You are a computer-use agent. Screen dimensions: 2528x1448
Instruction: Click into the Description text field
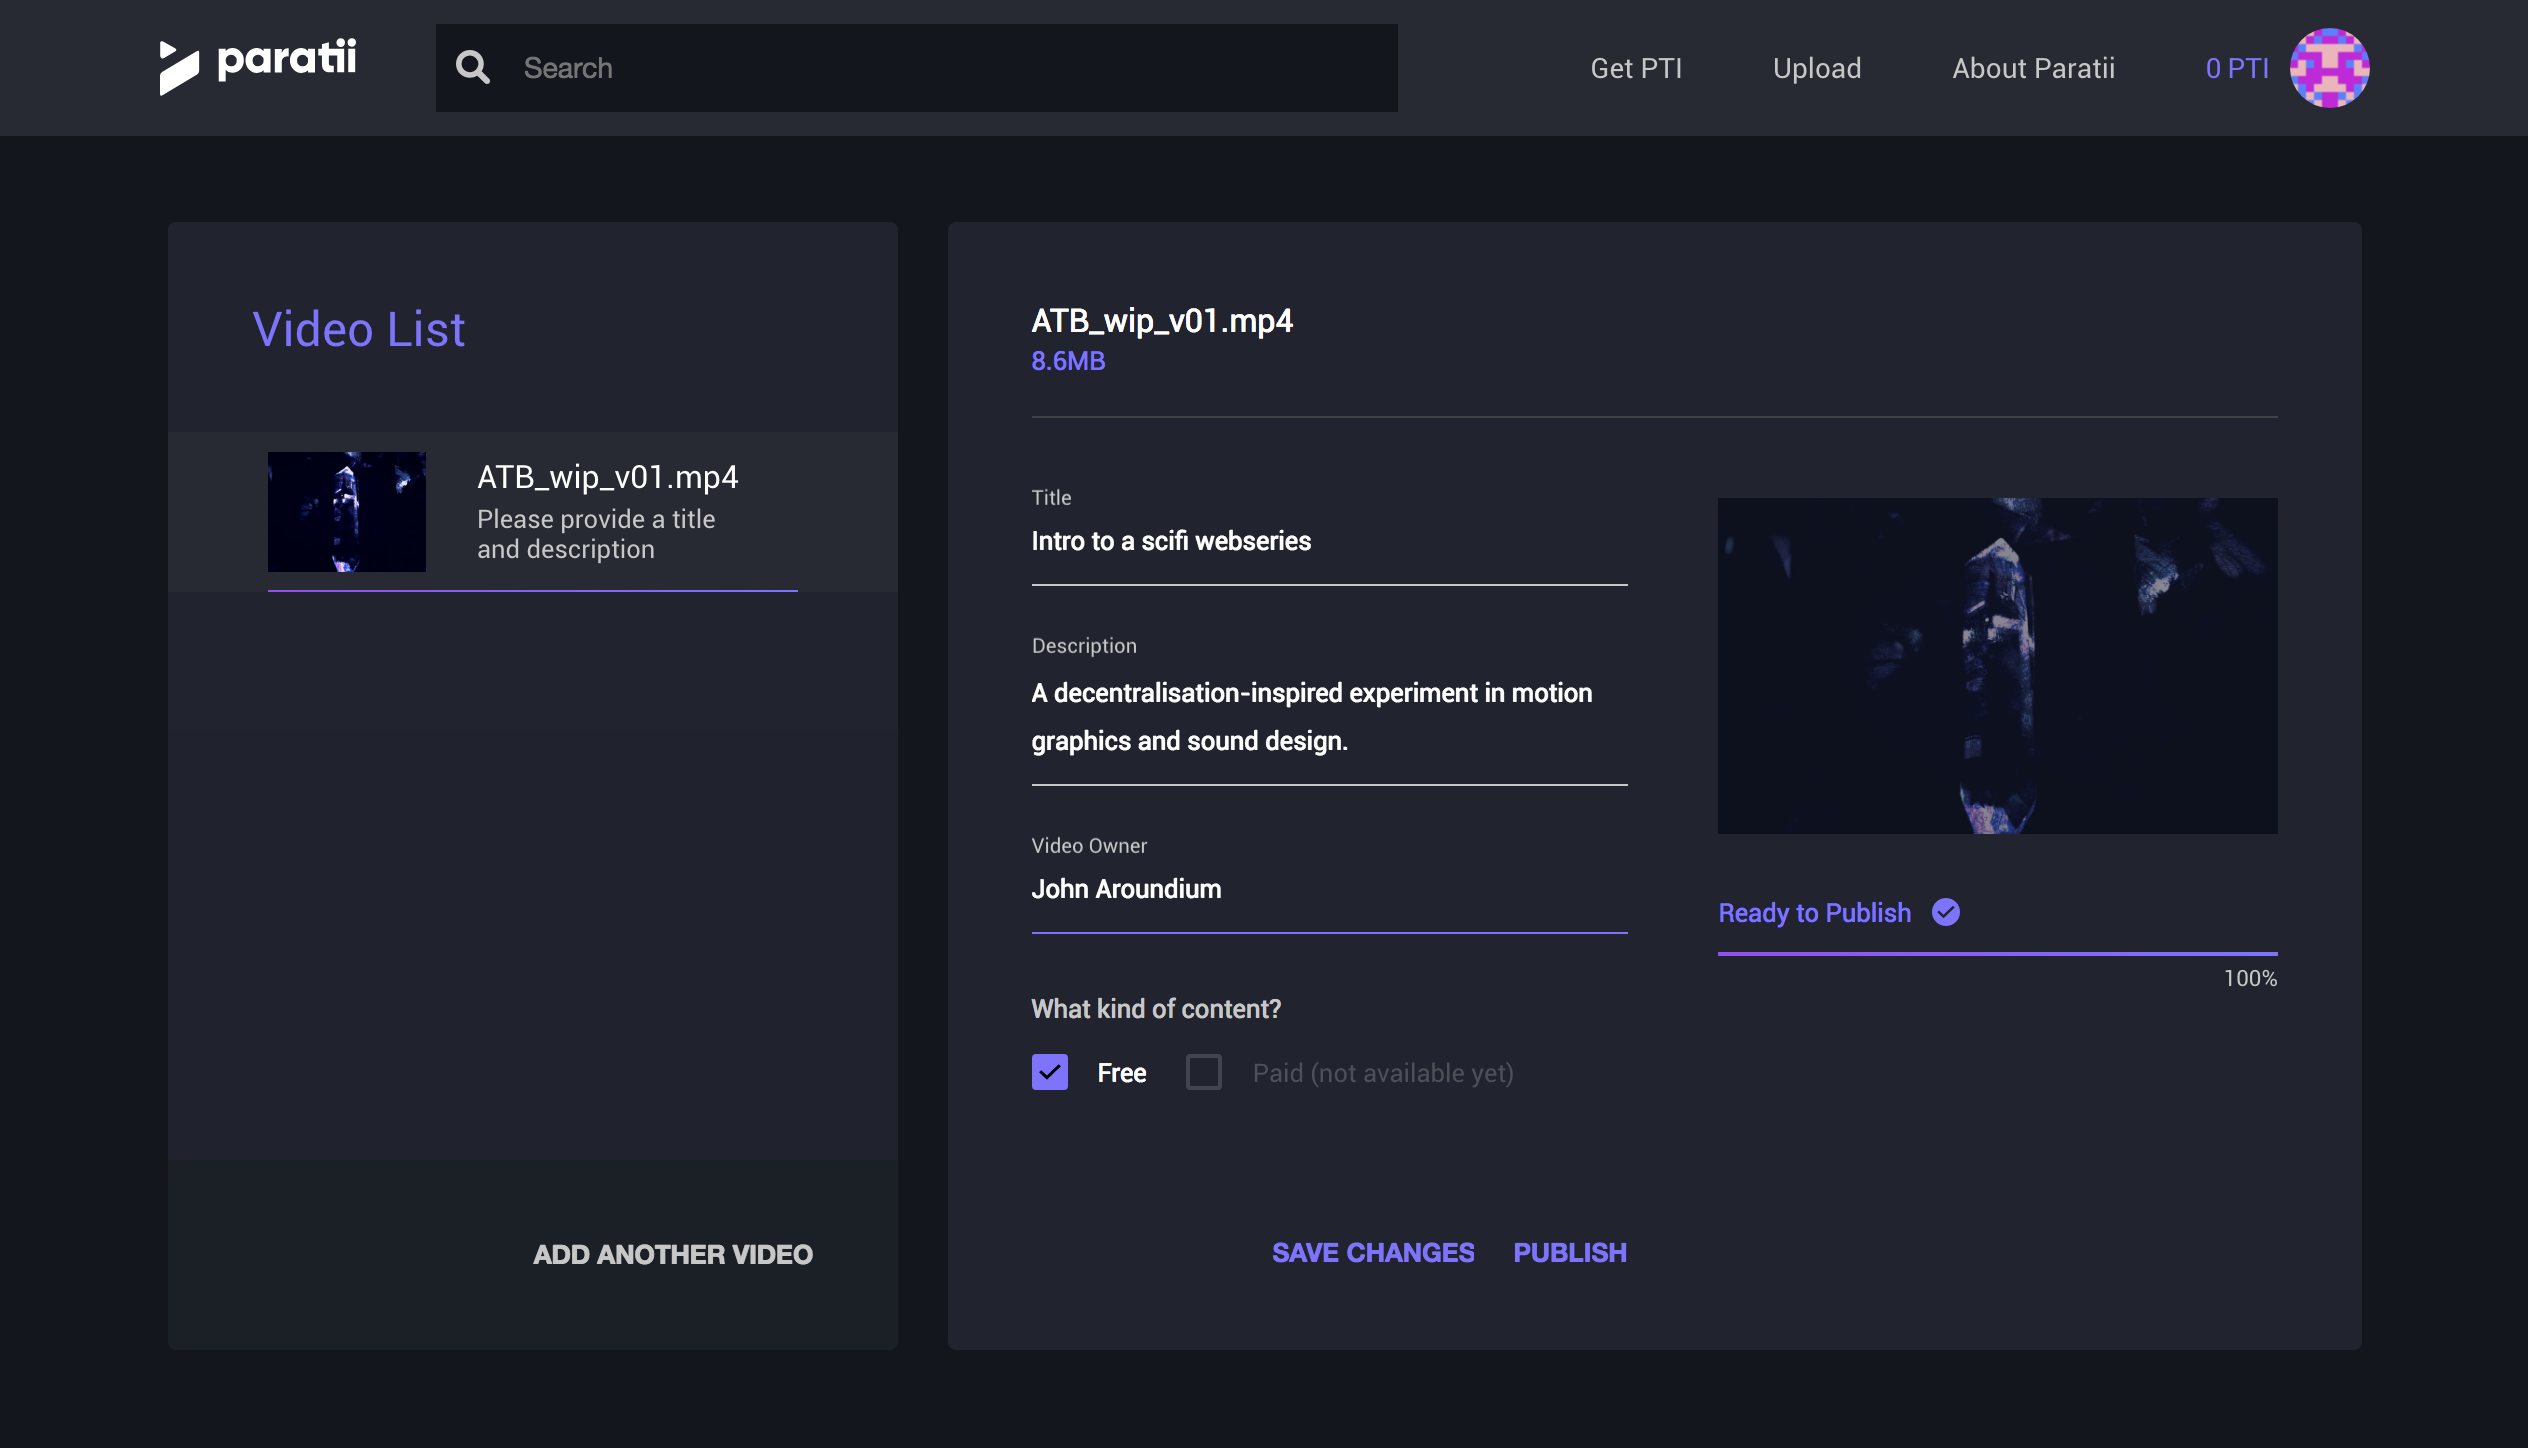click(x=1328, y=716)
